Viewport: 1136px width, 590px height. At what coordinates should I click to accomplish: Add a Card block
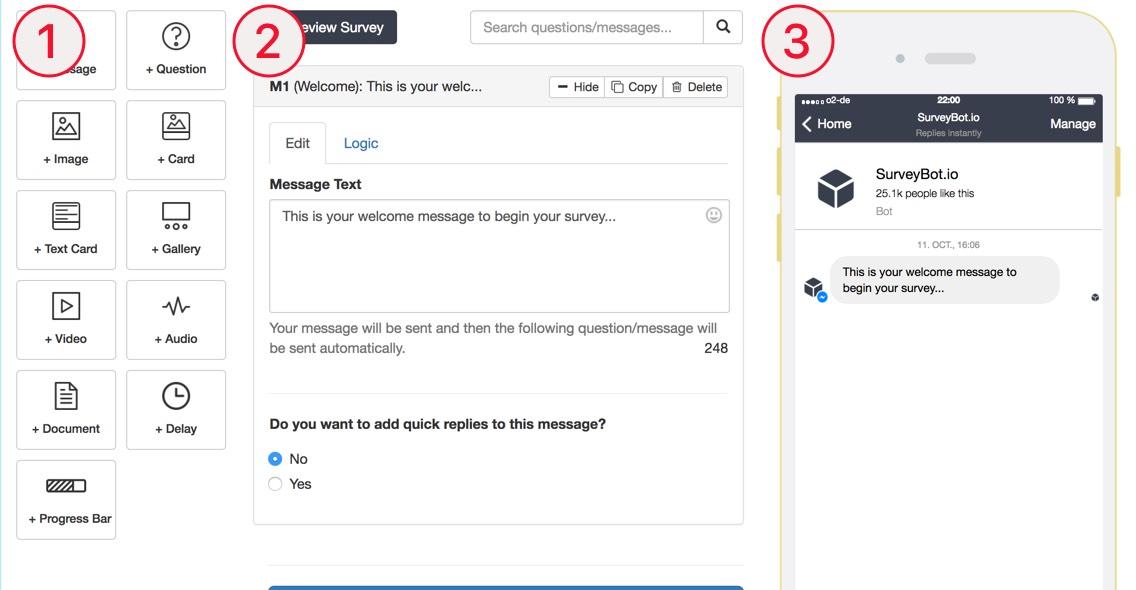click(176, 140)
